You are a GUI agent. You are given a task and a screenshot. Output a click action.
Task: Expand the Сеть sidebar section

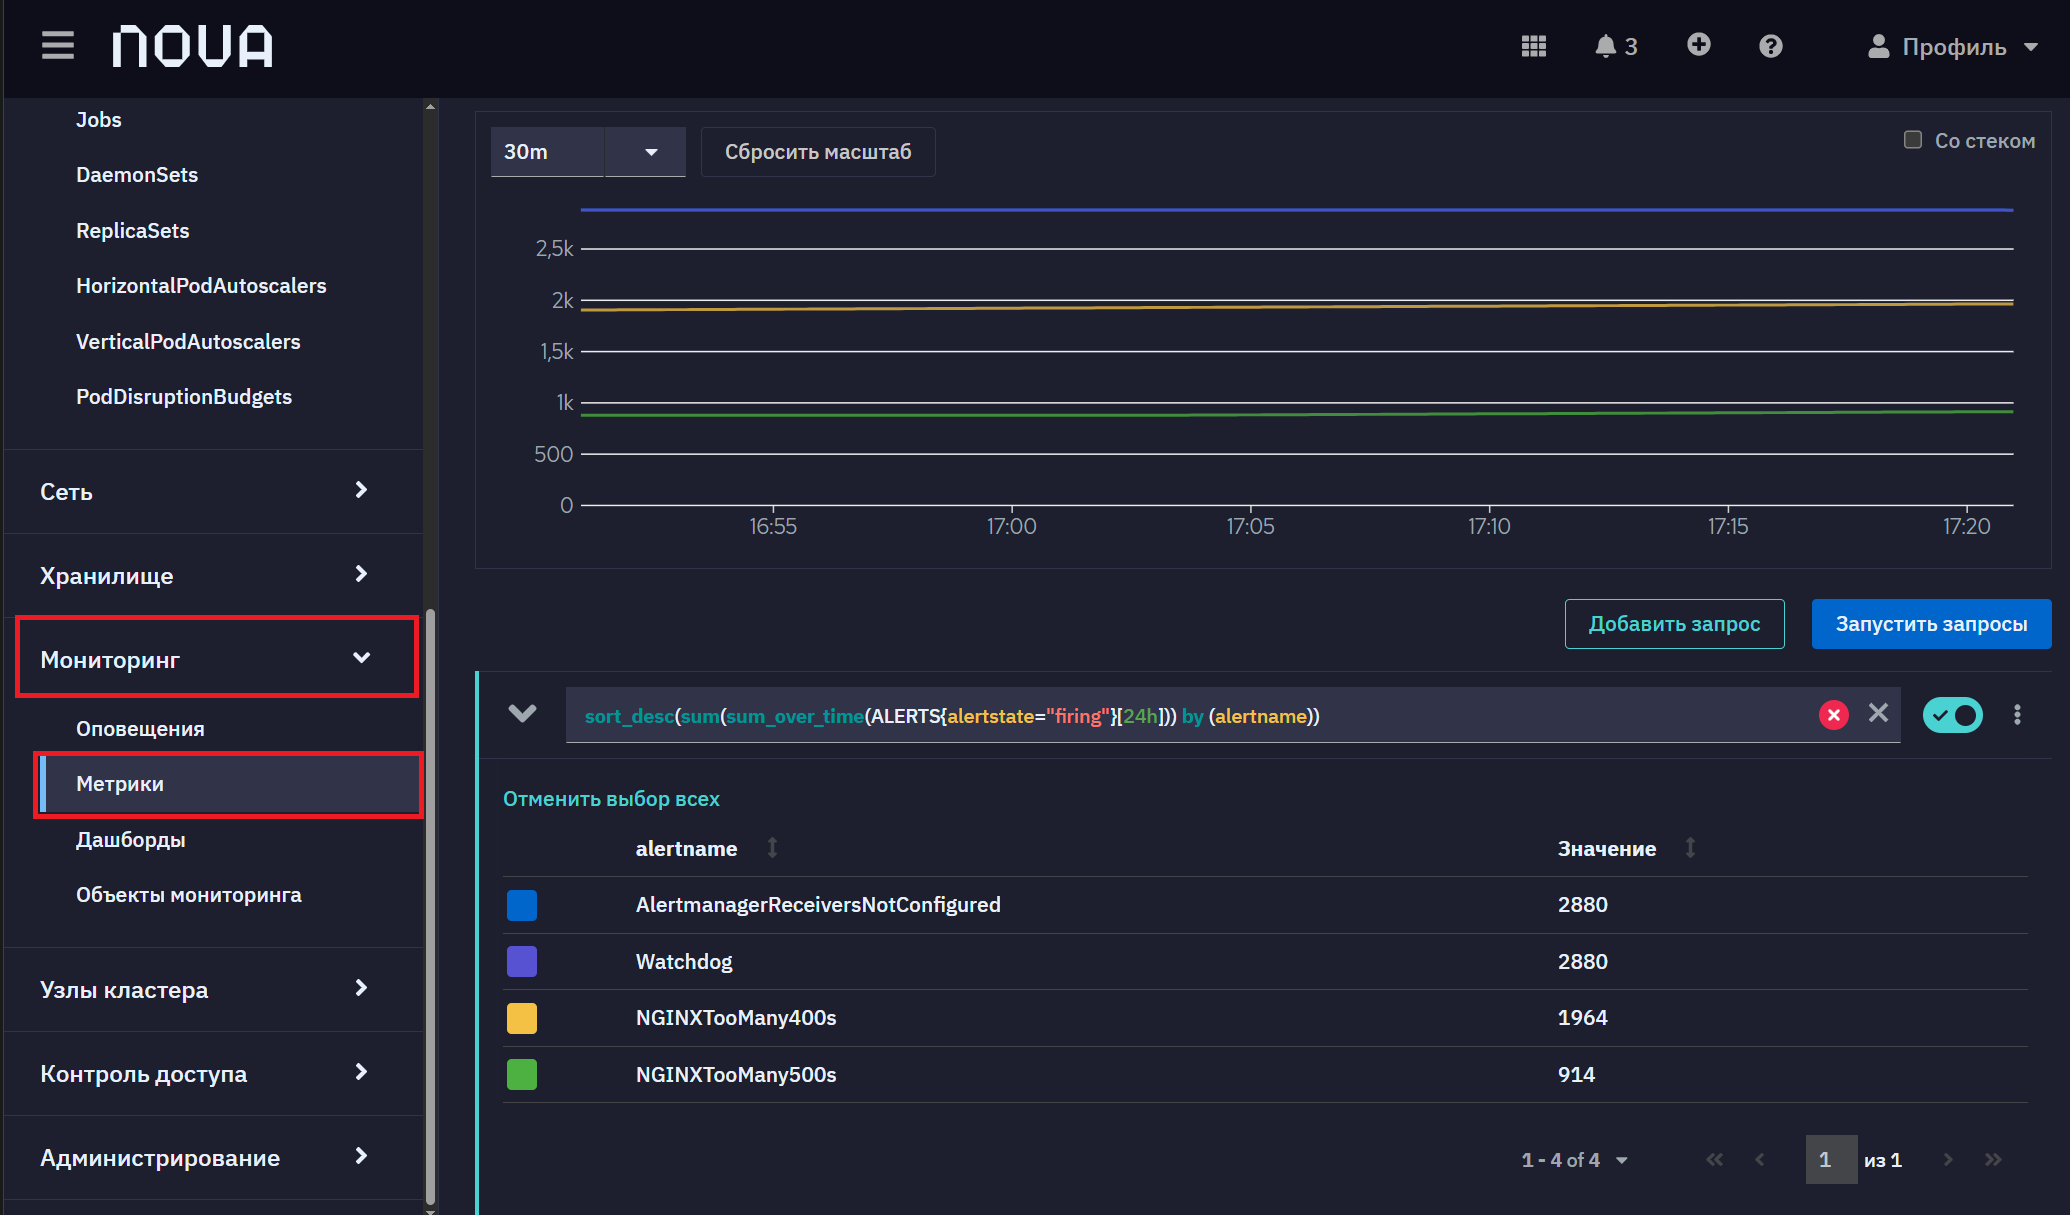205,491
